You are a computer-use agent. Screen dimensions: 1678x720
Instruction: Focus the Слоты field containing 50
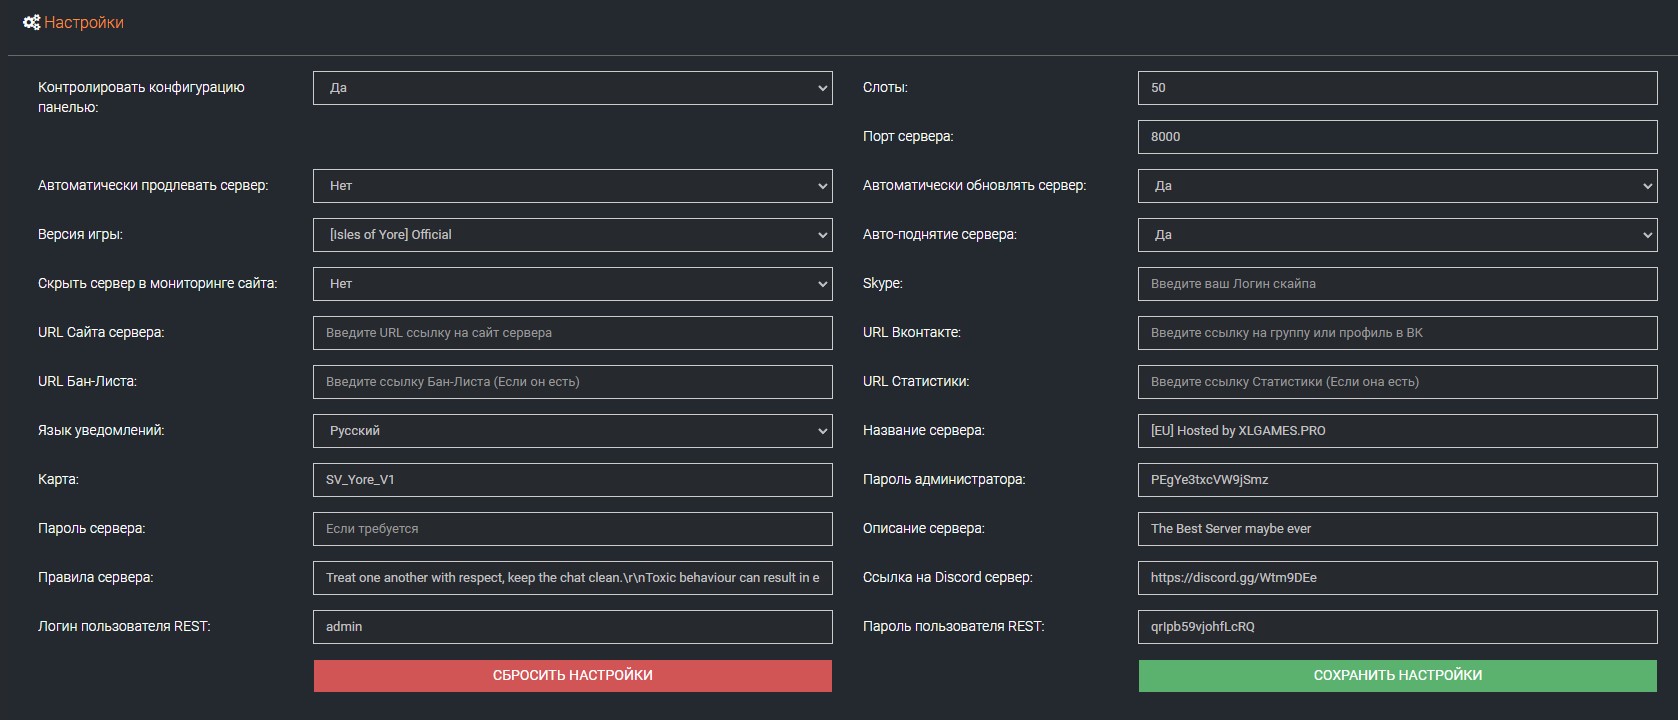(1397, 88)
